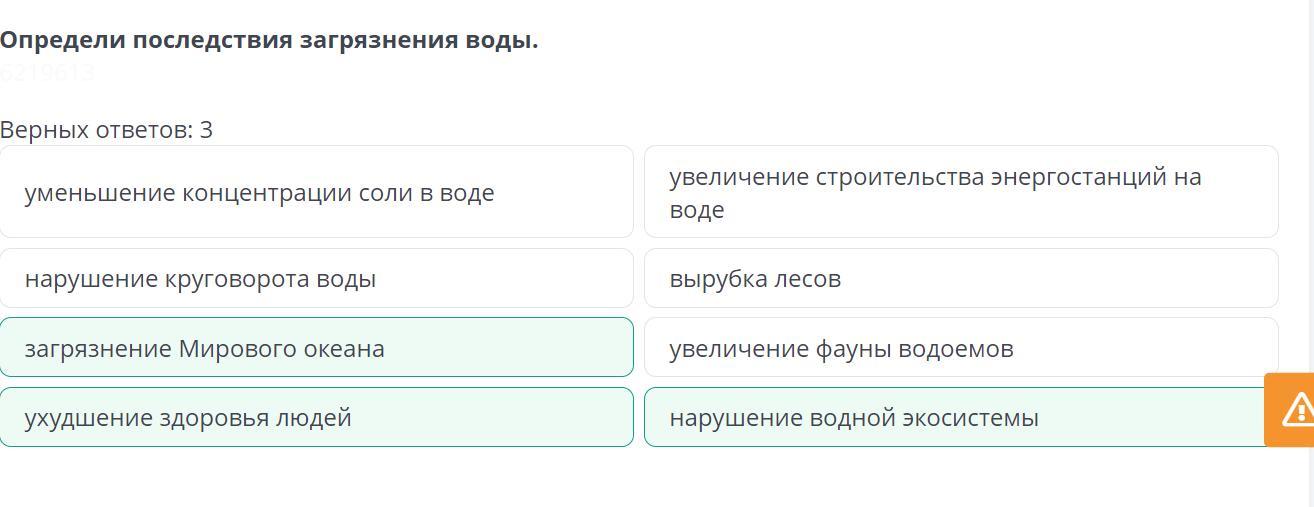Choose the answer about salt concentration decreasing
This screenshot has height=507, width=1314.
(x=316, y=192)
